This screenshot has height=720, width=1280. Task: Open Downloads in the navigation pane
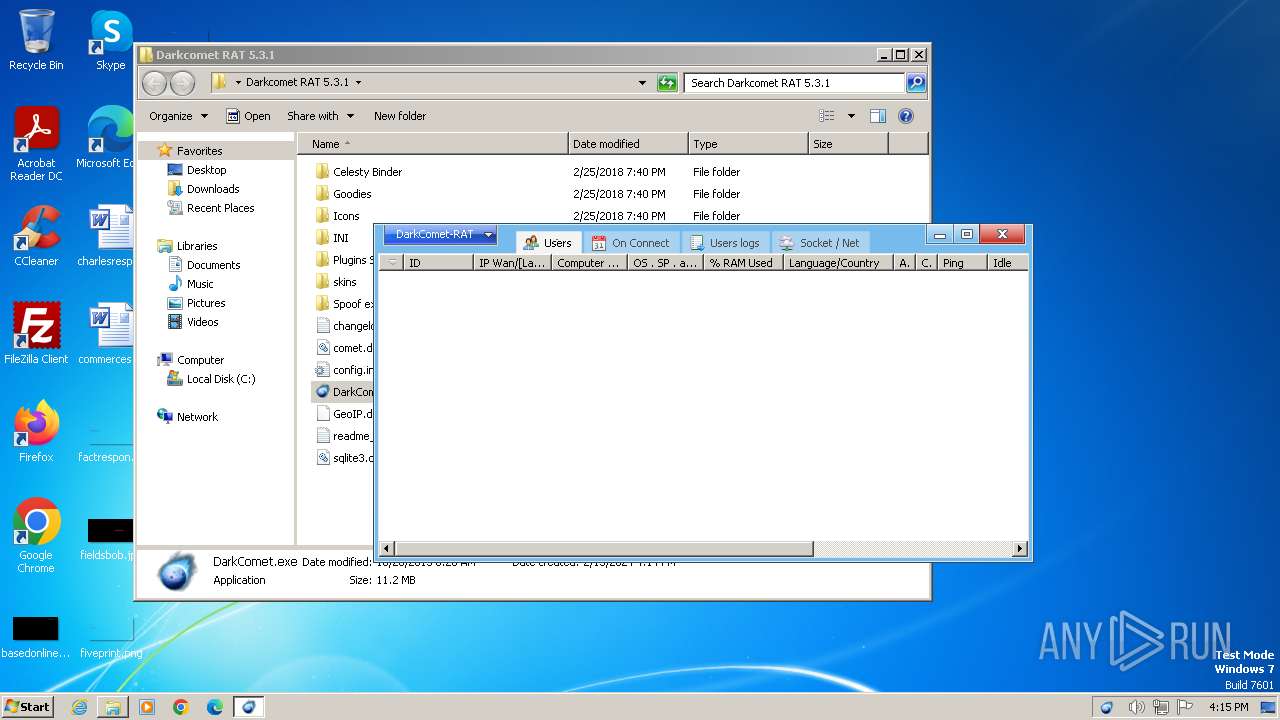click(204, 189)
